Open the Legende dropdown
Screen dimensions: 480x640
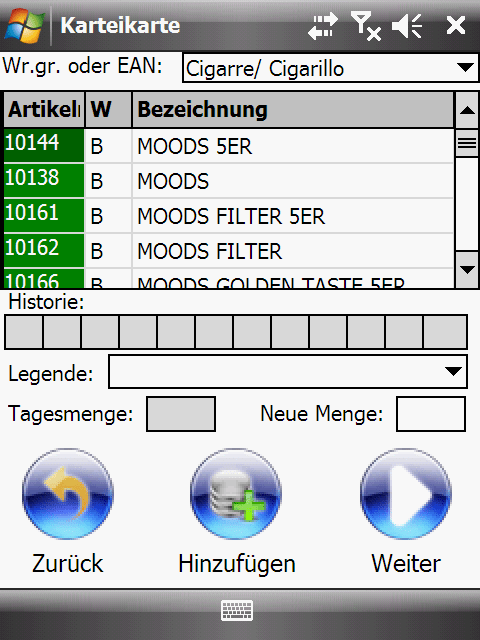[288, 371]
